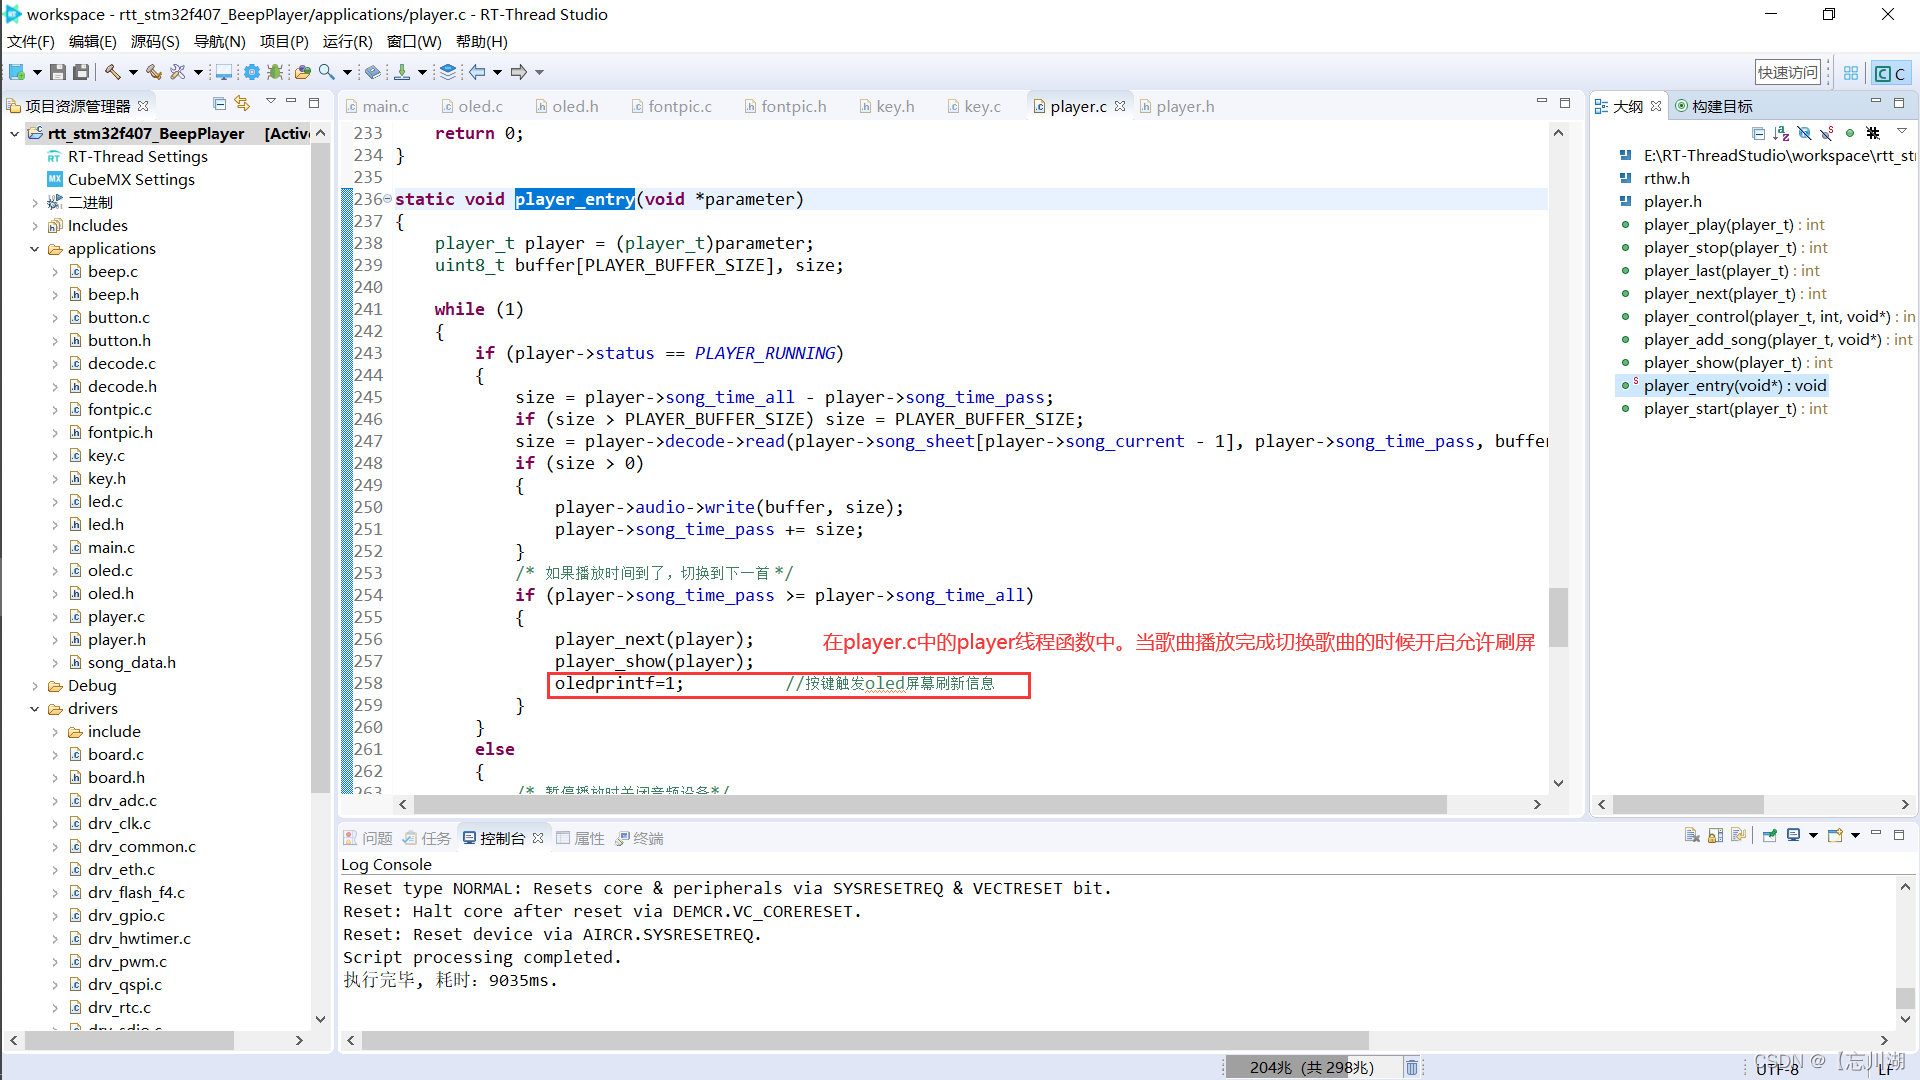The width and height of the screenshot is (1920, 1080).
Task: Open the blue book documentation icon
Action: point(373,72)
